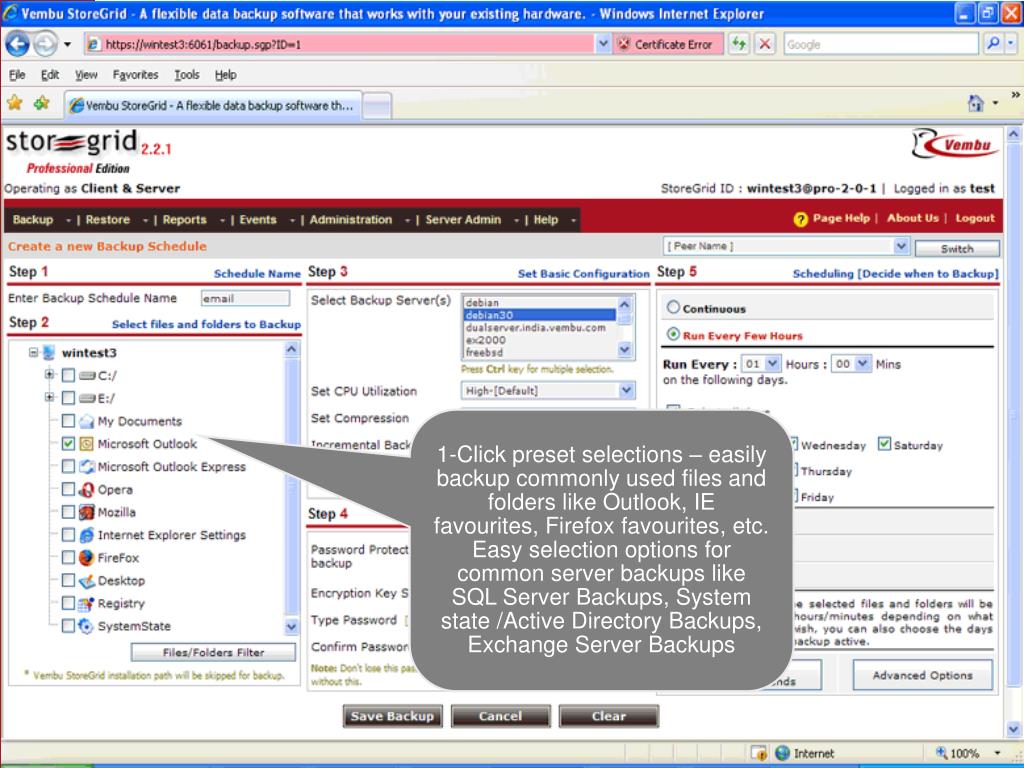Click the Internet Explorer Settings icon

(x=86, y=536)
